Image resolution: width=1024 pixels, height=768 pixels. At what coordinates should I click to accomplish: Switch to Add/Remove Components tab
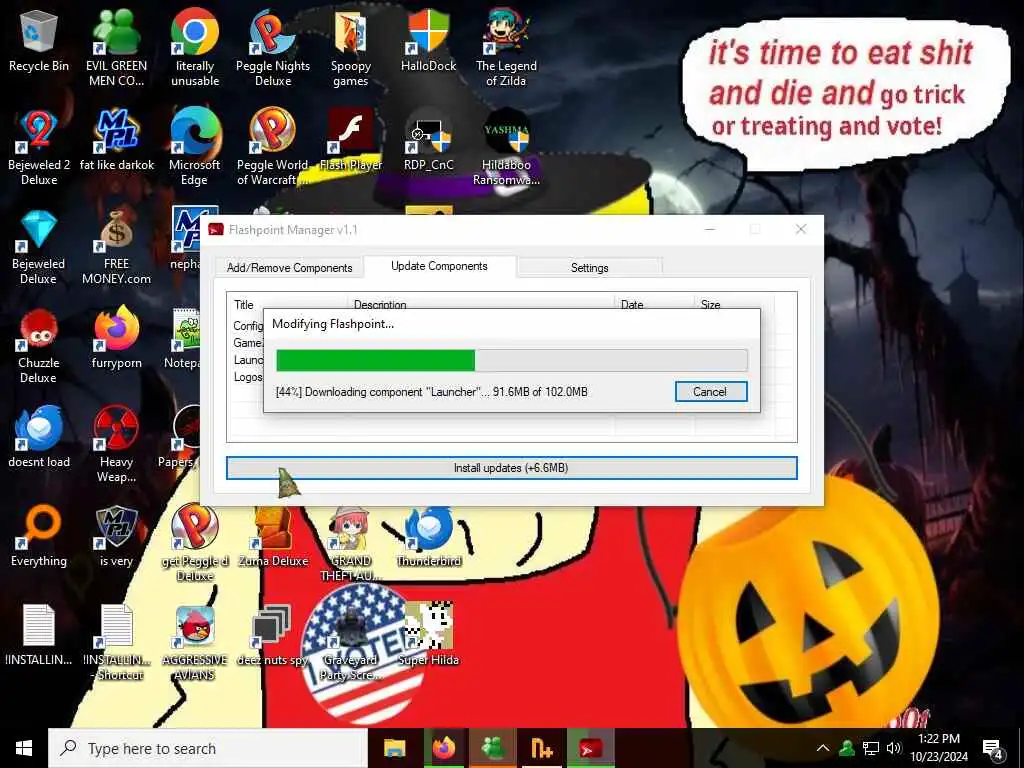(x=289, y=268)
